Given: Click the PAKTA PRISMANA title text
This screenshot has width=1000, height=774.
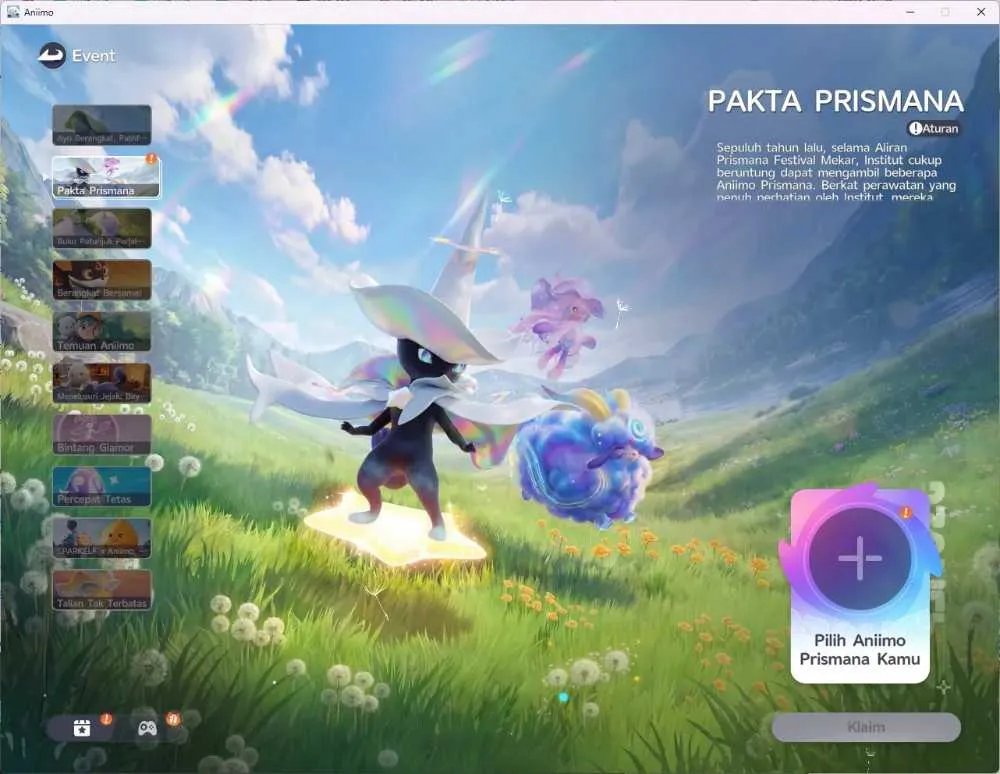Looking at the screenshot, I should (x=835, y=101).
